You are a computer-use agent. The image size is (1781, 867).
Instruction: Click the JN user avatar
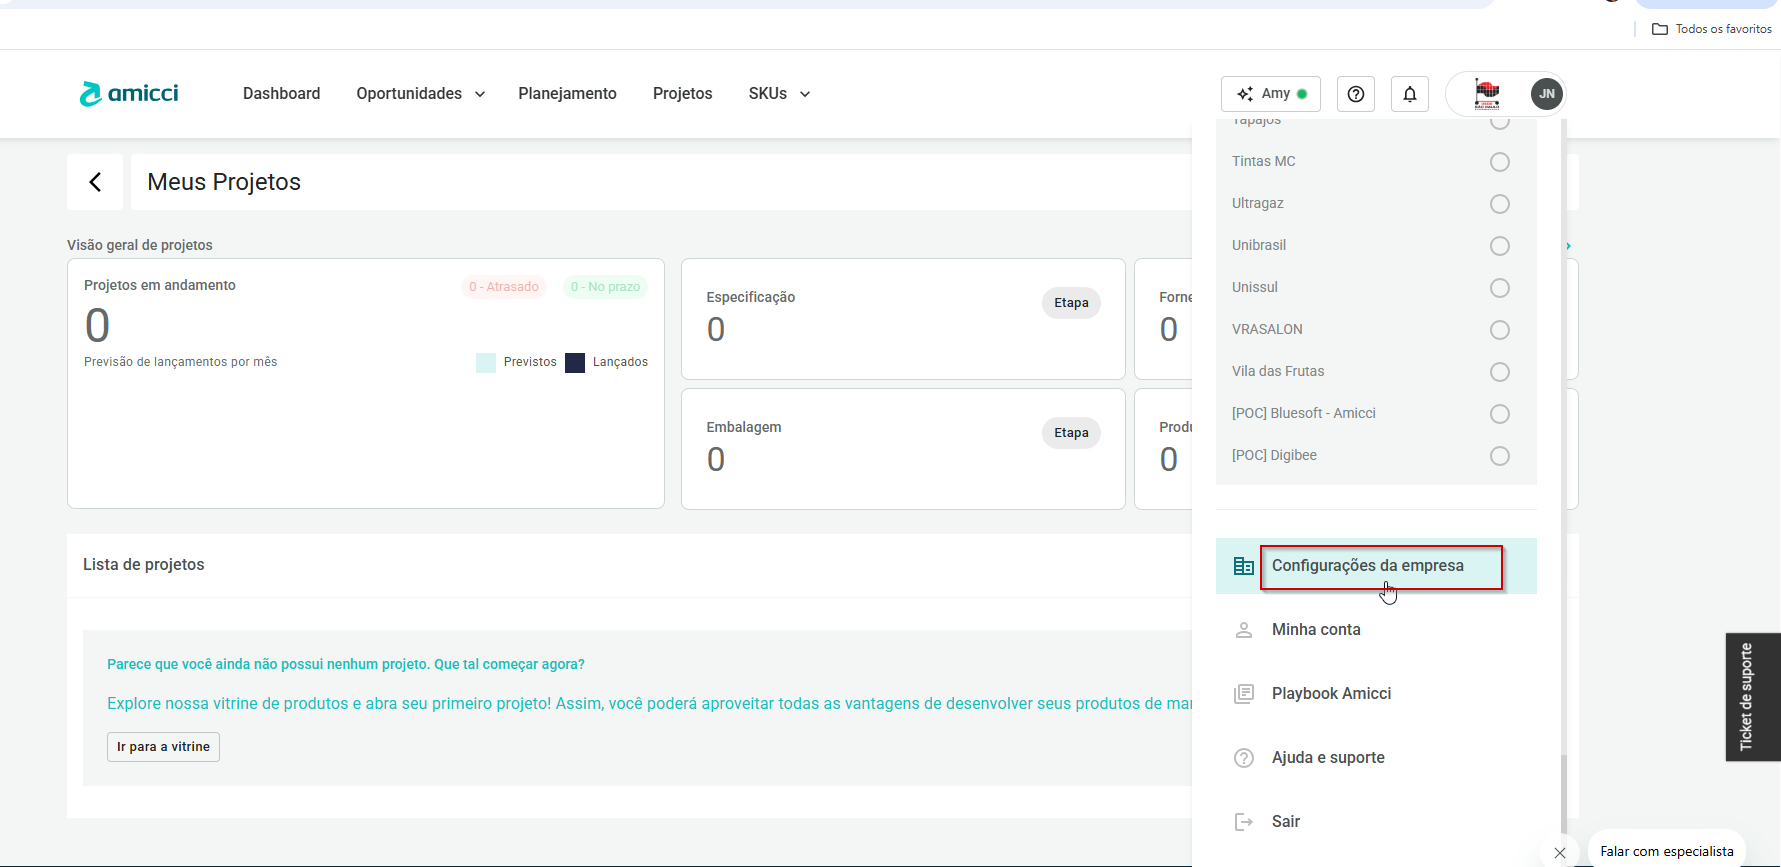pyautogui.click(x=1546, y=94)
